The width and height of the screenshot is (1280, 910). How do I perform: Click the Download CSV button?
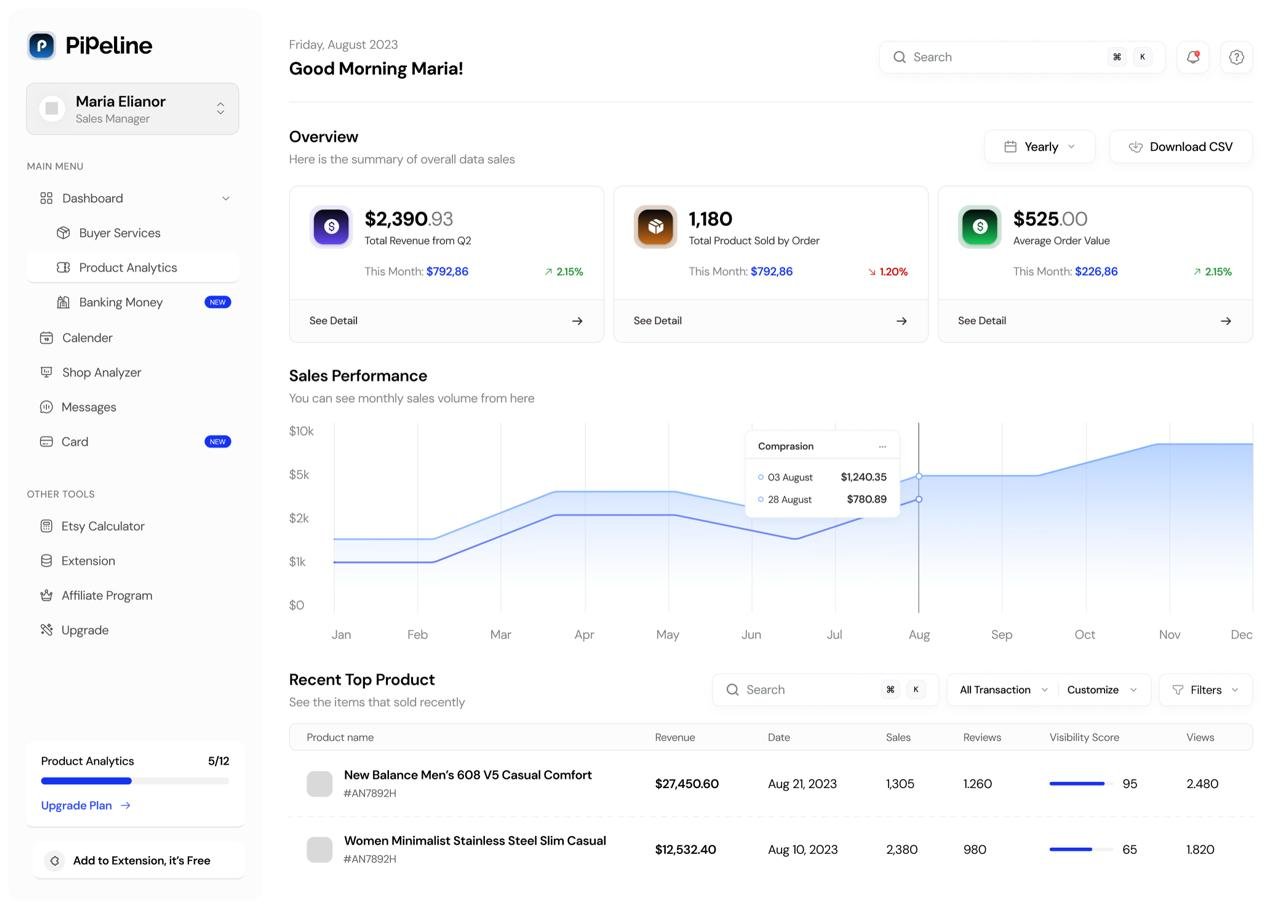click(x=1180, y=147)
